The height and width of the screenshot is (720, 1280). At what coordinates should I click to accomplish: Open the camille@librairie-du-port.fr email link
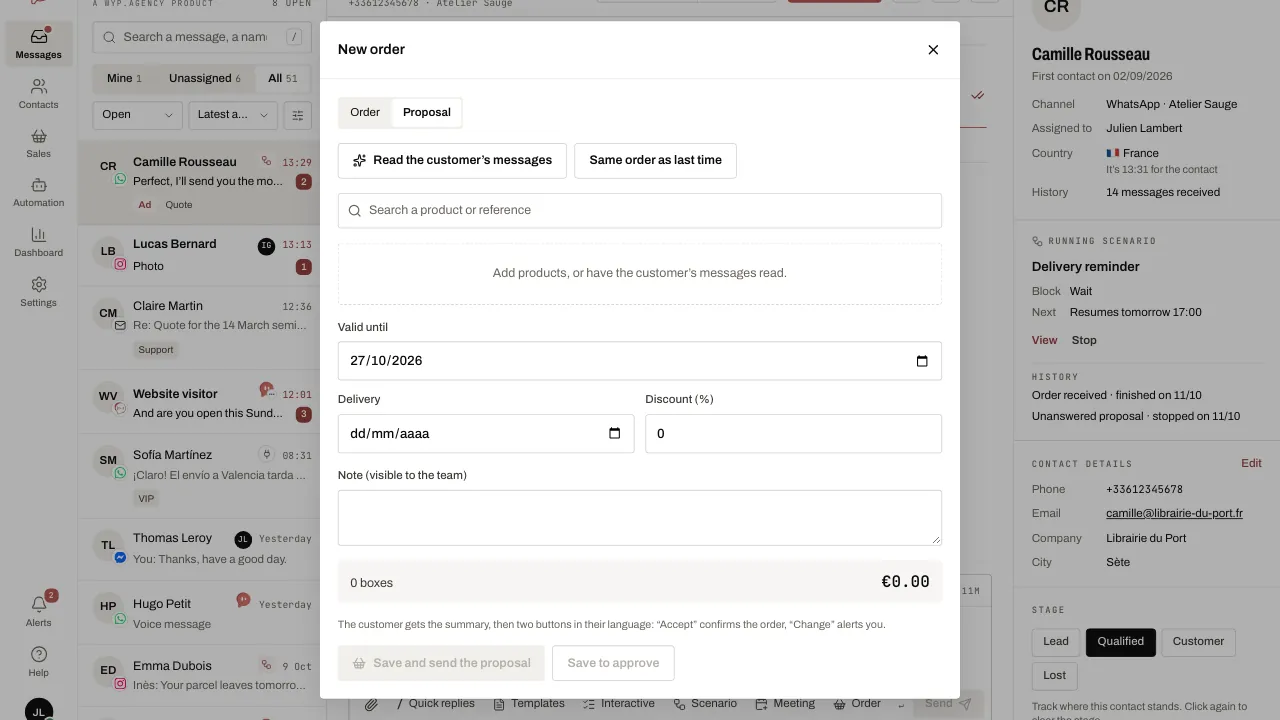click(1174, 513)
